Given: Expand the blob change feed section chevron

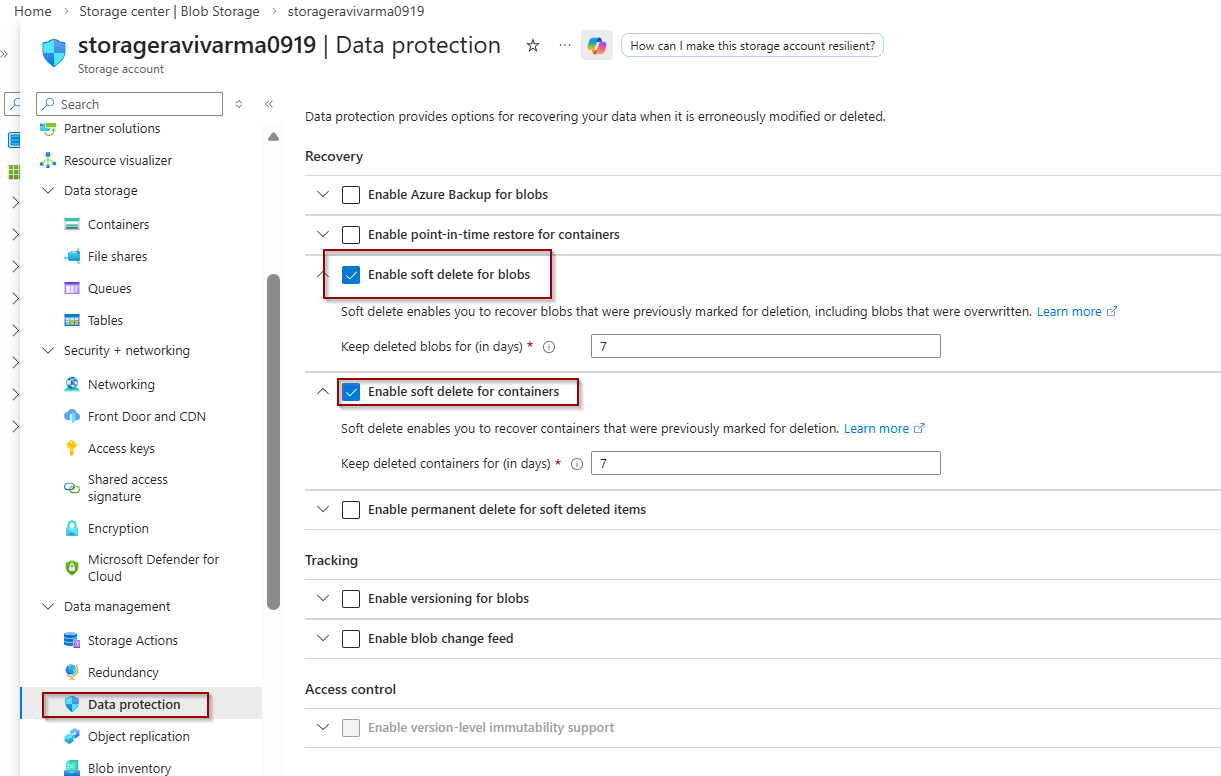Looking at the screenshot, I should coord(322,639).
